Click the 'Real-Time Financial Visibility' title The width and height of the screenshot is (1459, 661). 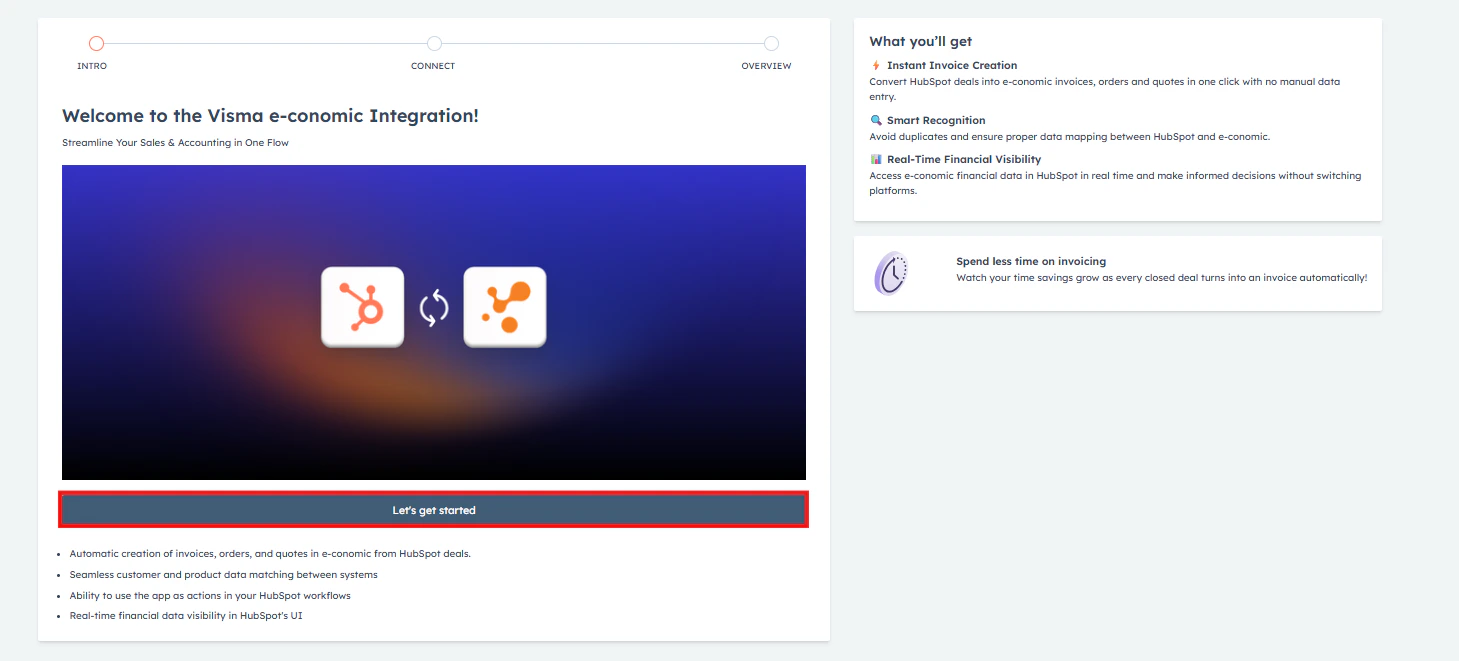coord(964,159)
